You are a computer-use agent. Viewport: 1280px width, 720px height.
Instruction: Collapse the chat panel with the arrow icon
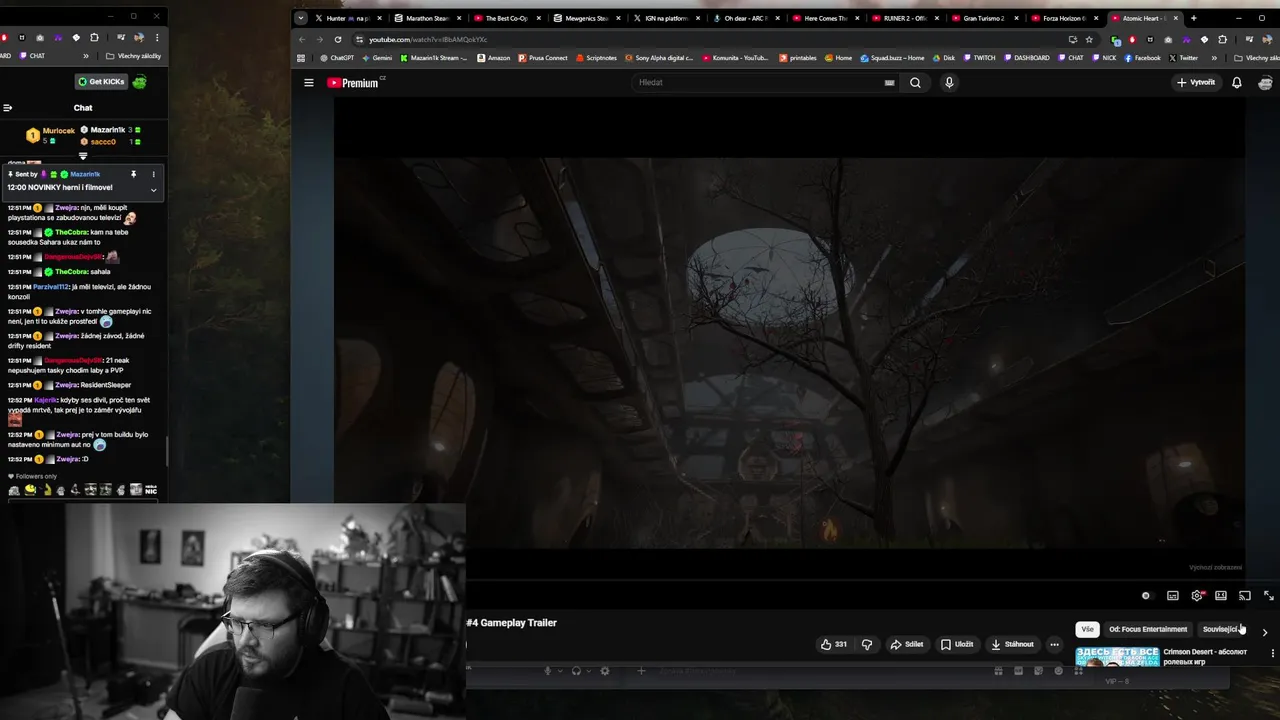click(8, 108)
